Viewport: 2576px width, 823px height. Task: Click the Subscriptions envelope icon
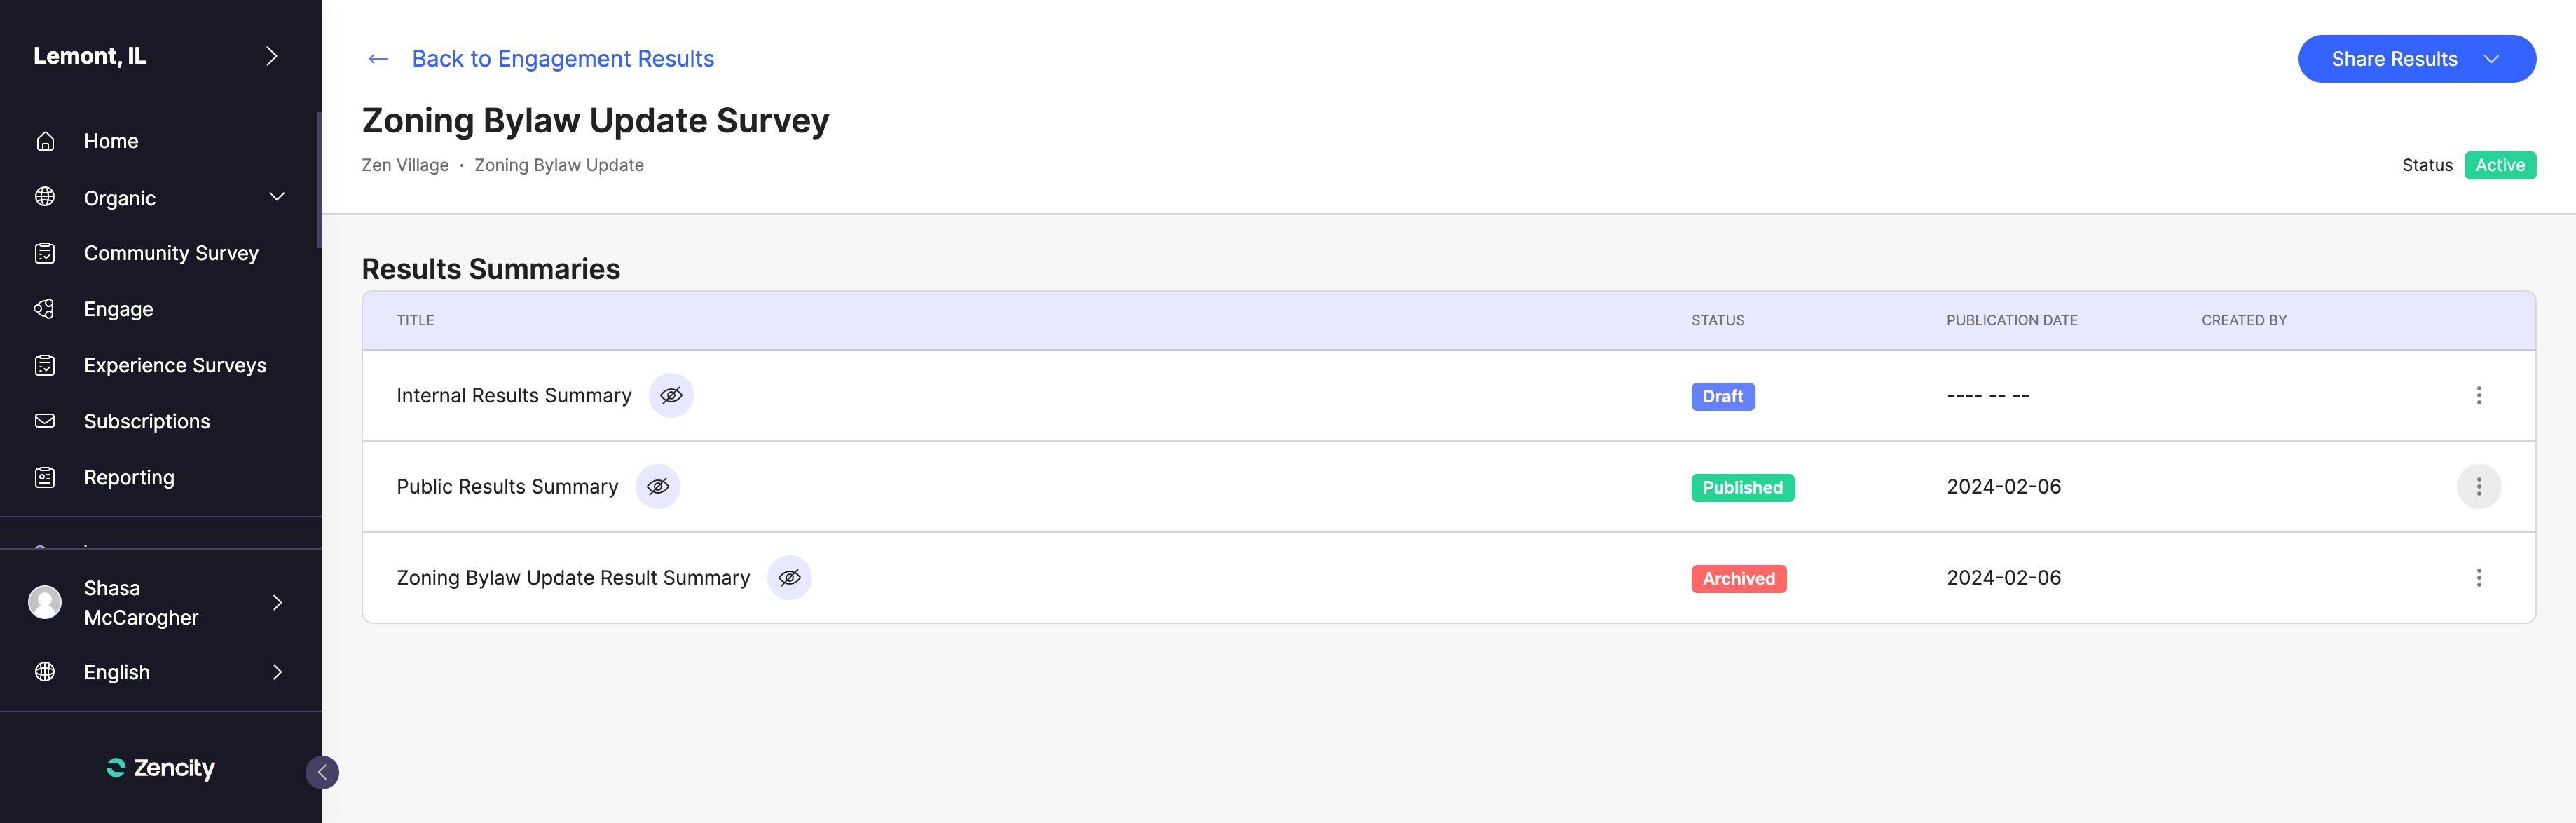tap(45, 420)
